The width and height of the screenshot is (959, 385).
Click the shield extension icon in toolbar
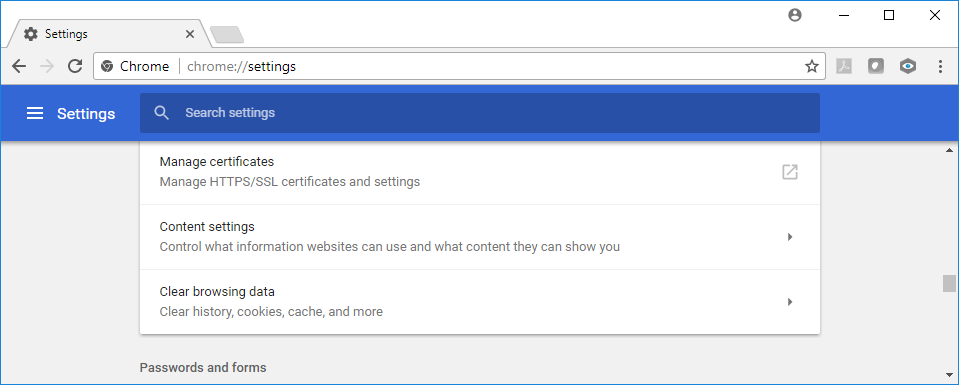[x=876, y=66]
